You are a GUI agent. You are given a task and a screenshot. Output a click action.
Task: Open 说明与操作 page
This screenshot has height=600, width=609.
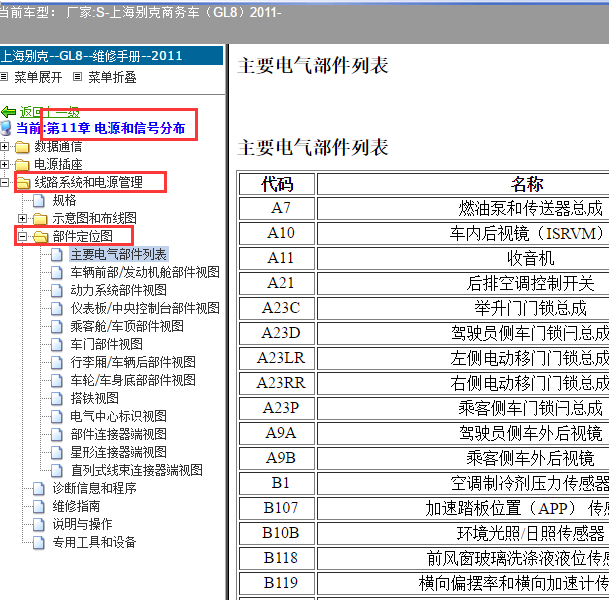[82, 524]
